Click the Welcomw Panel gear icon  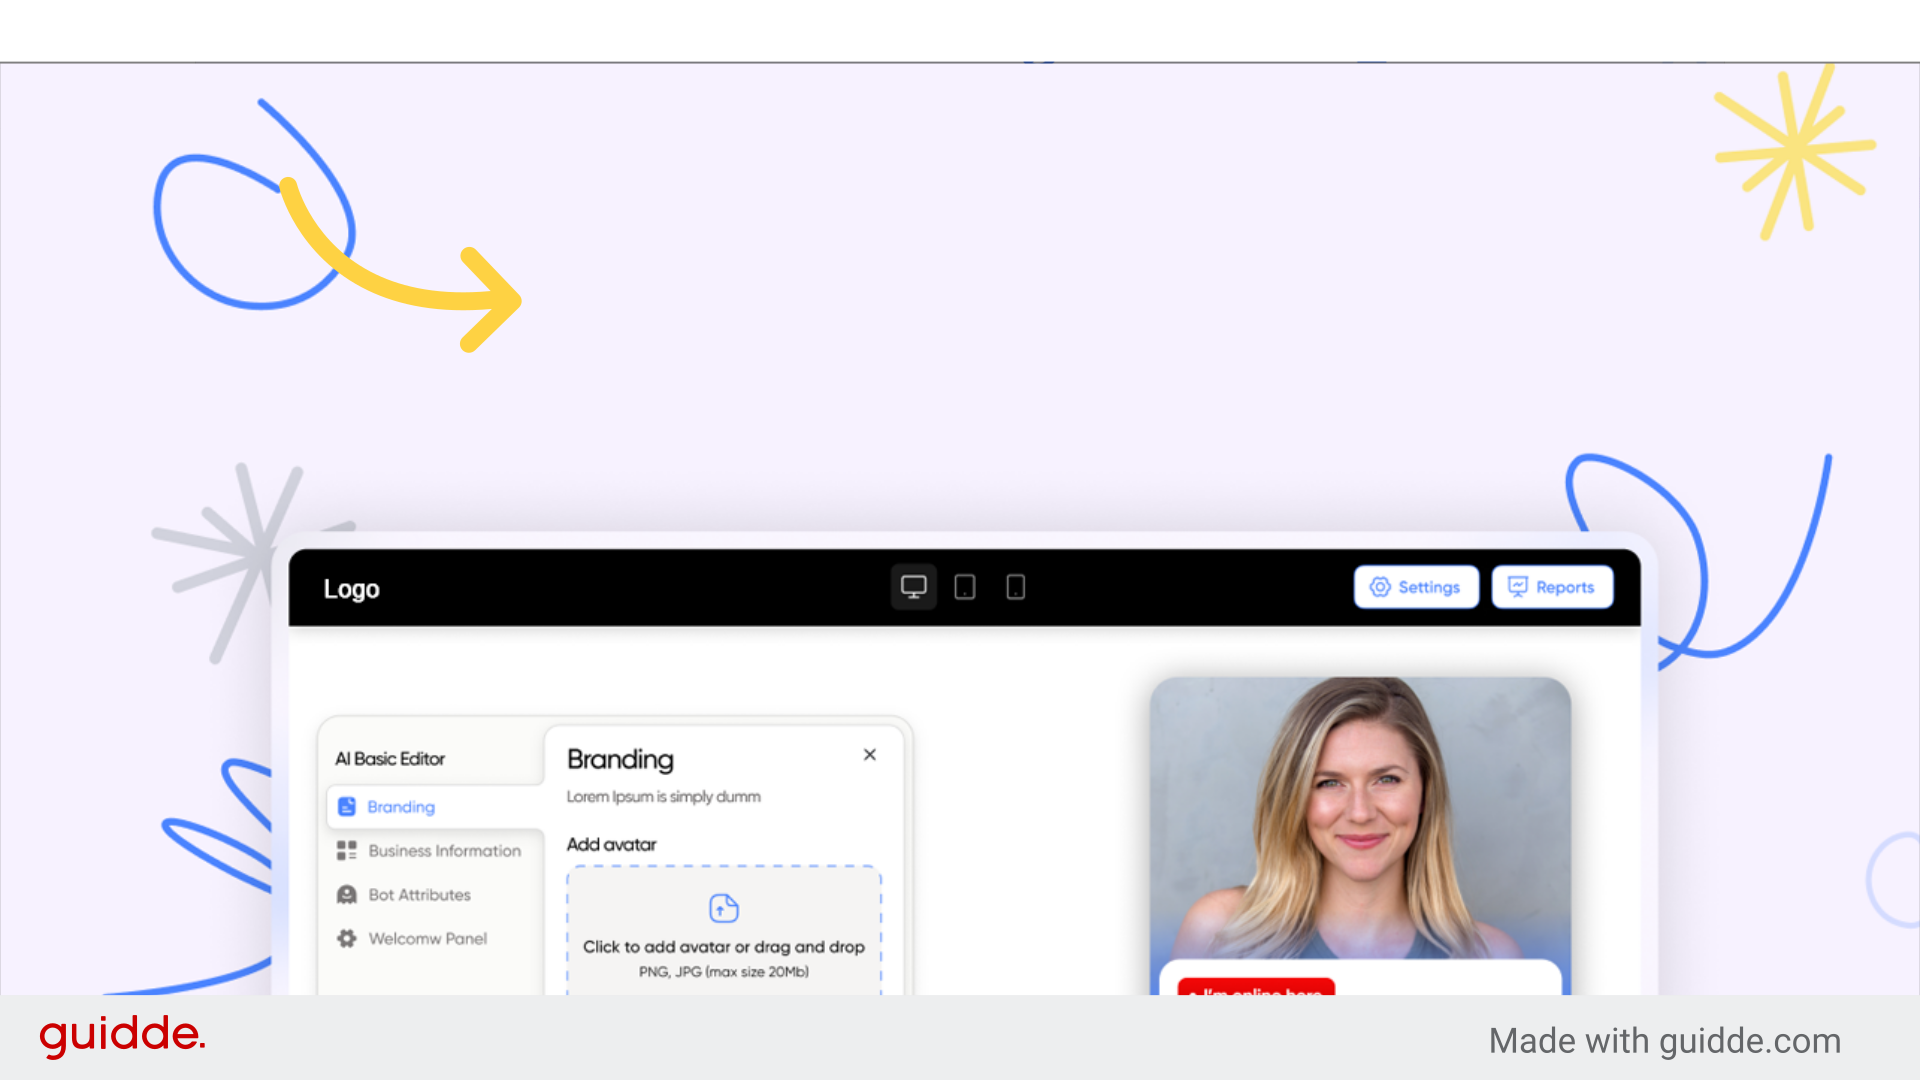pyautogui.click(x=346, y=938)
